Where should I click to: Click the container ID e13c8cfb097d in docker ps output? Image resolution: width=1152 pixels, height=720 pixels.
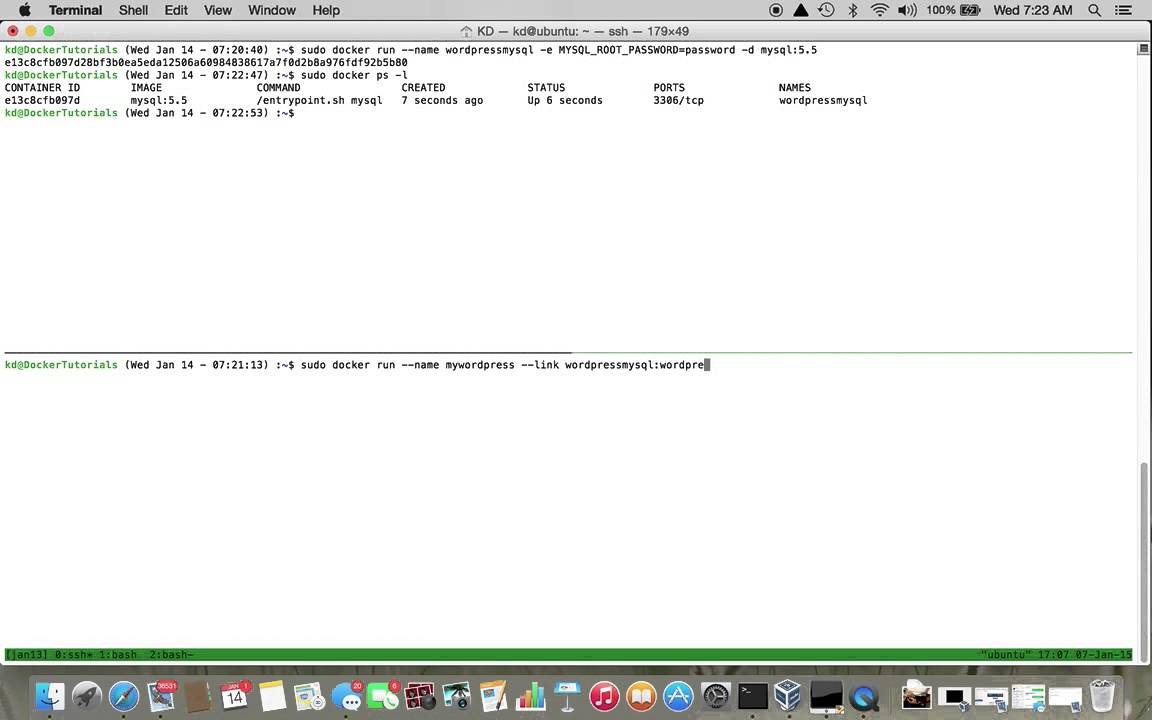(x=42, y=101)
